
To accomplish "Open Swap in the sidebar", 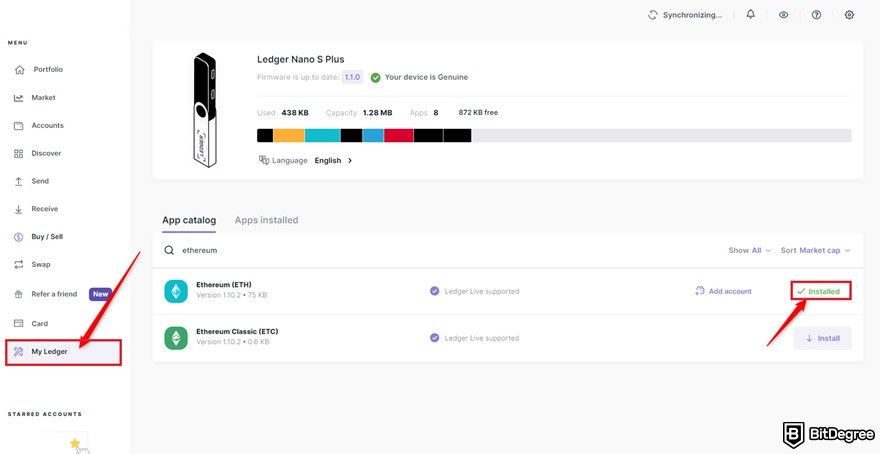I will (x=40, y=264).
